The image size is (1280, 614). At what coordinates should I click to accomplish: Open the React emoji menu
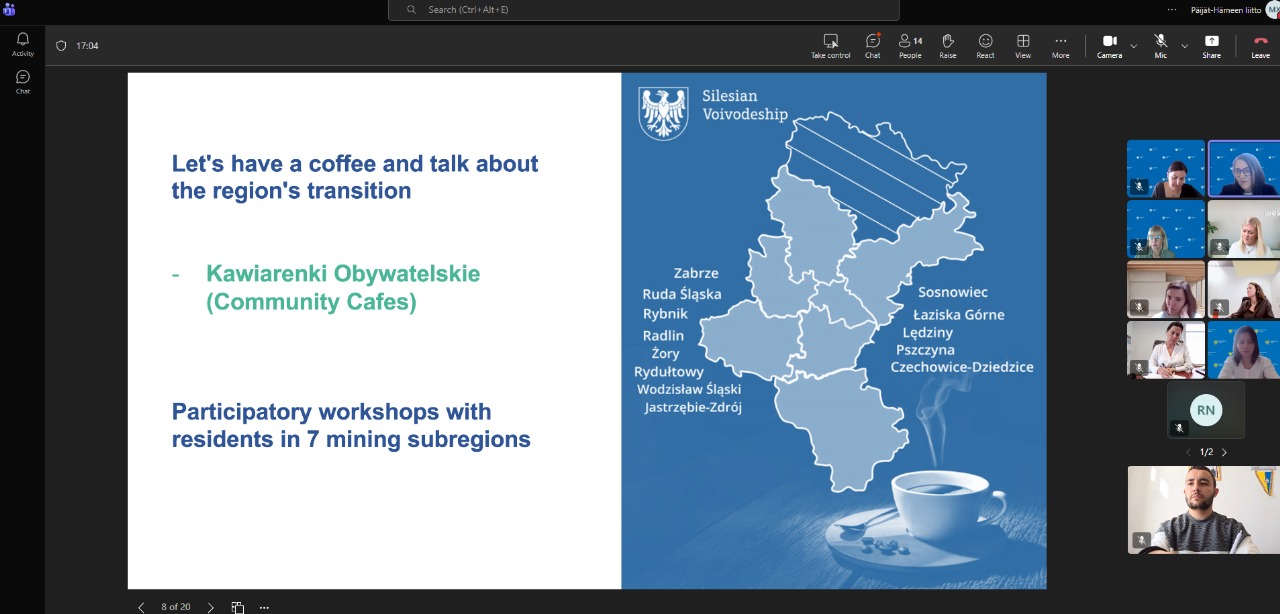[x=985, y=45]
